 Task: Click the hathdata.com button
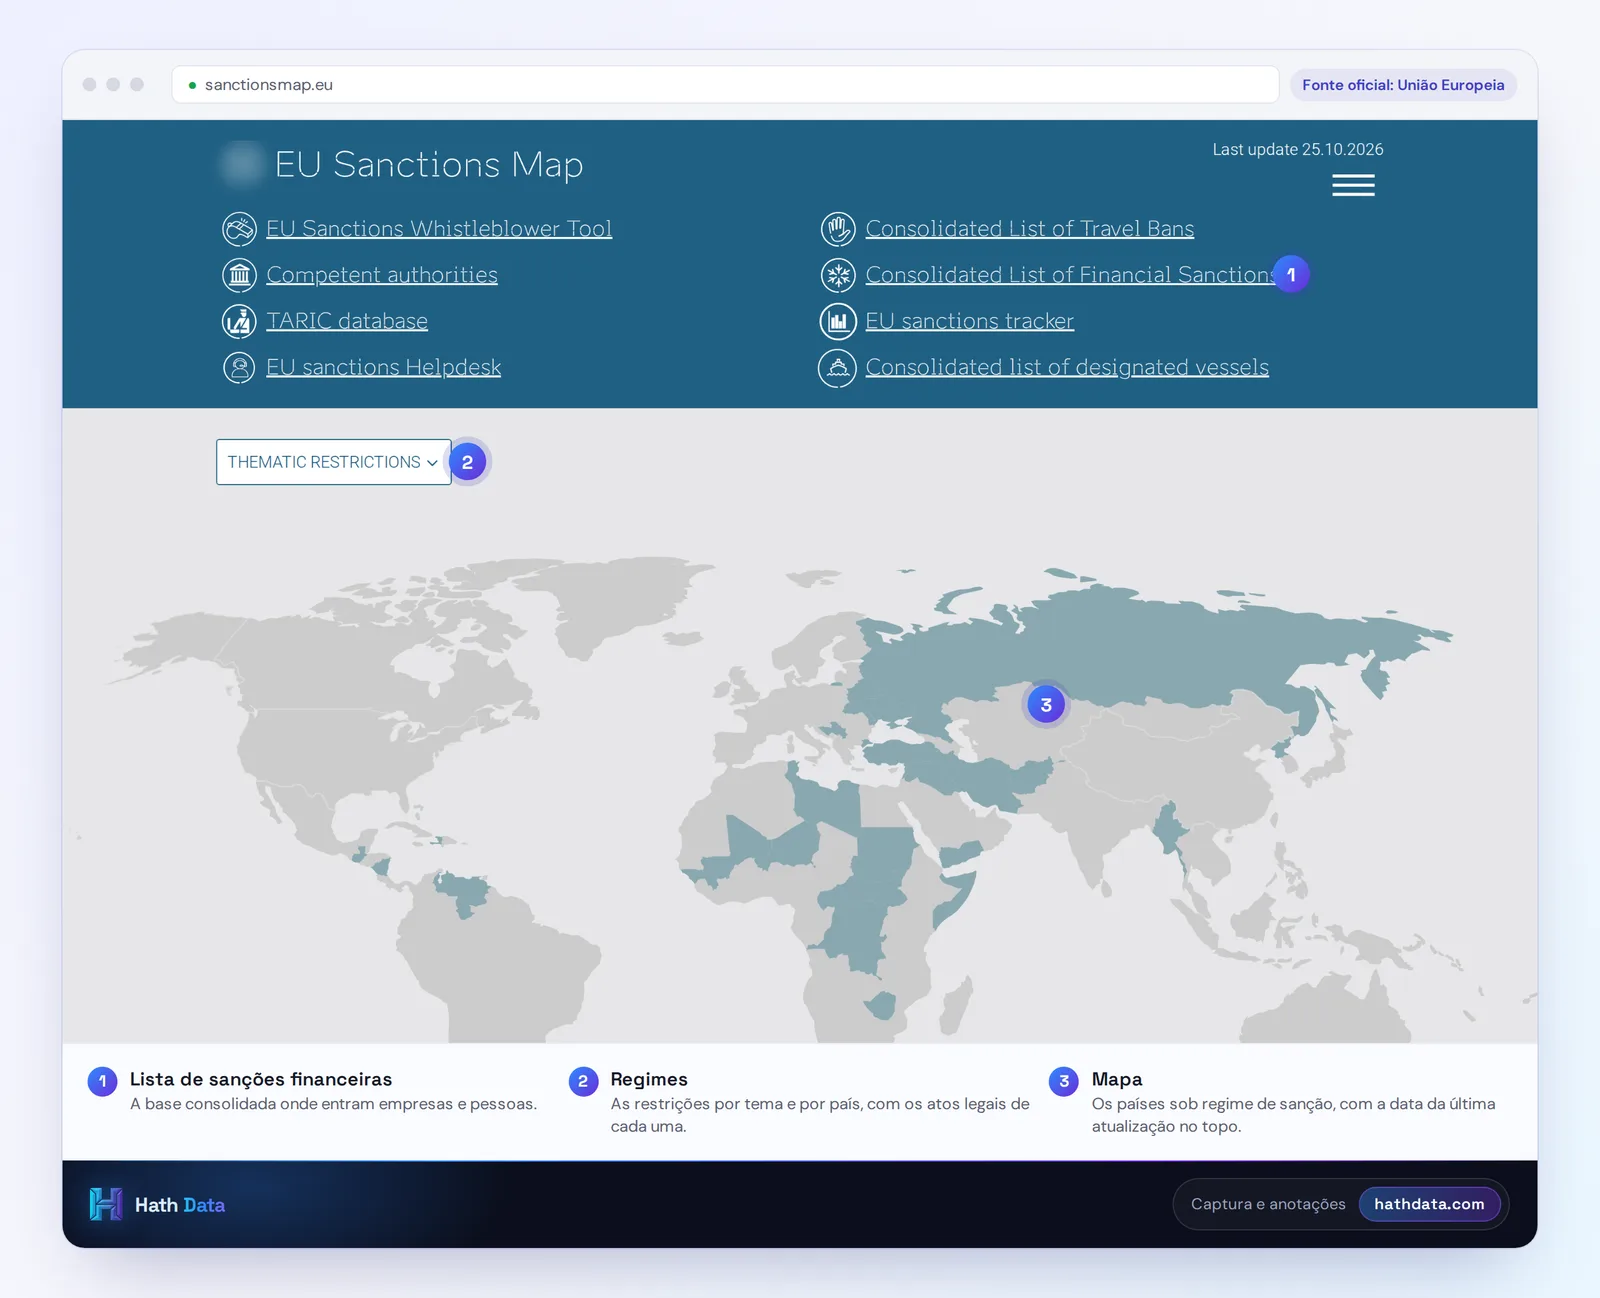pos(1429,1204)
